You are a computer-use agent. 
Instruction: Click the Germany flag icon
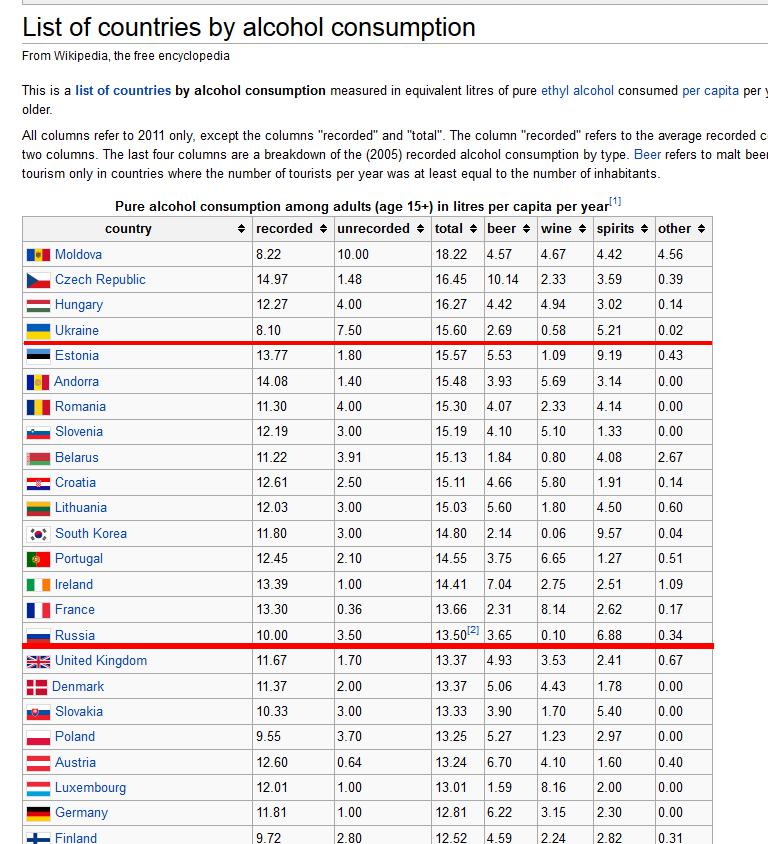tap(38, 813)
